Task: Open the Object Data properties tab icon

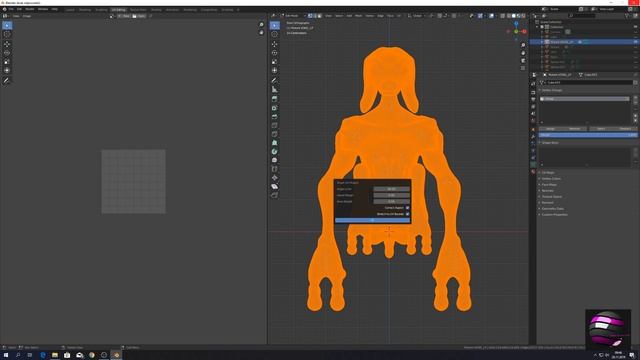Action: coord(533,164)
